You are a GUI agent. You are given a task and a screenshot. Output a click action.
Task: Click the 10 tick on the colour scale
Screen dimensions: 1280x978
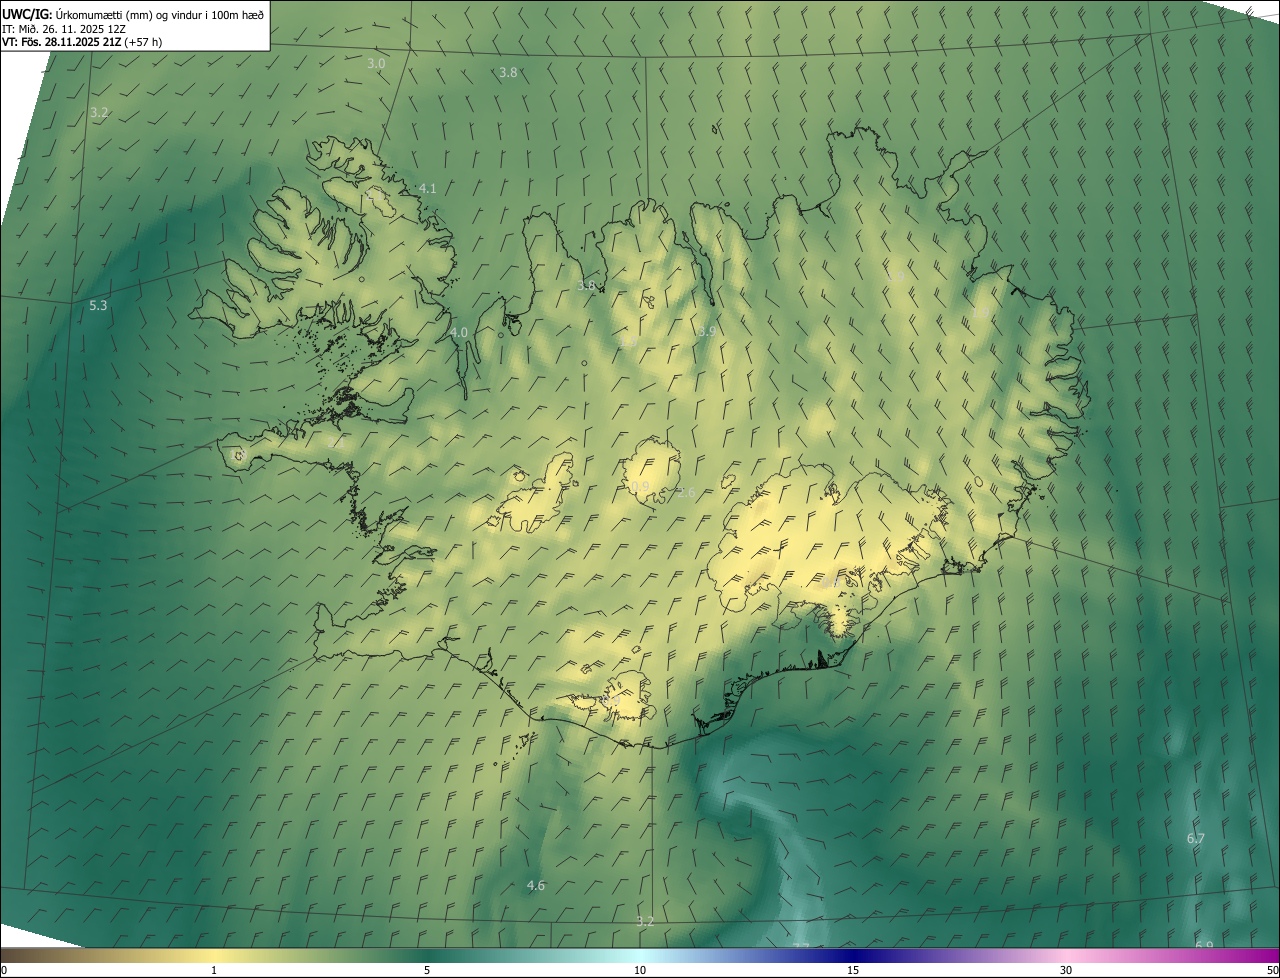coord(640,970)
